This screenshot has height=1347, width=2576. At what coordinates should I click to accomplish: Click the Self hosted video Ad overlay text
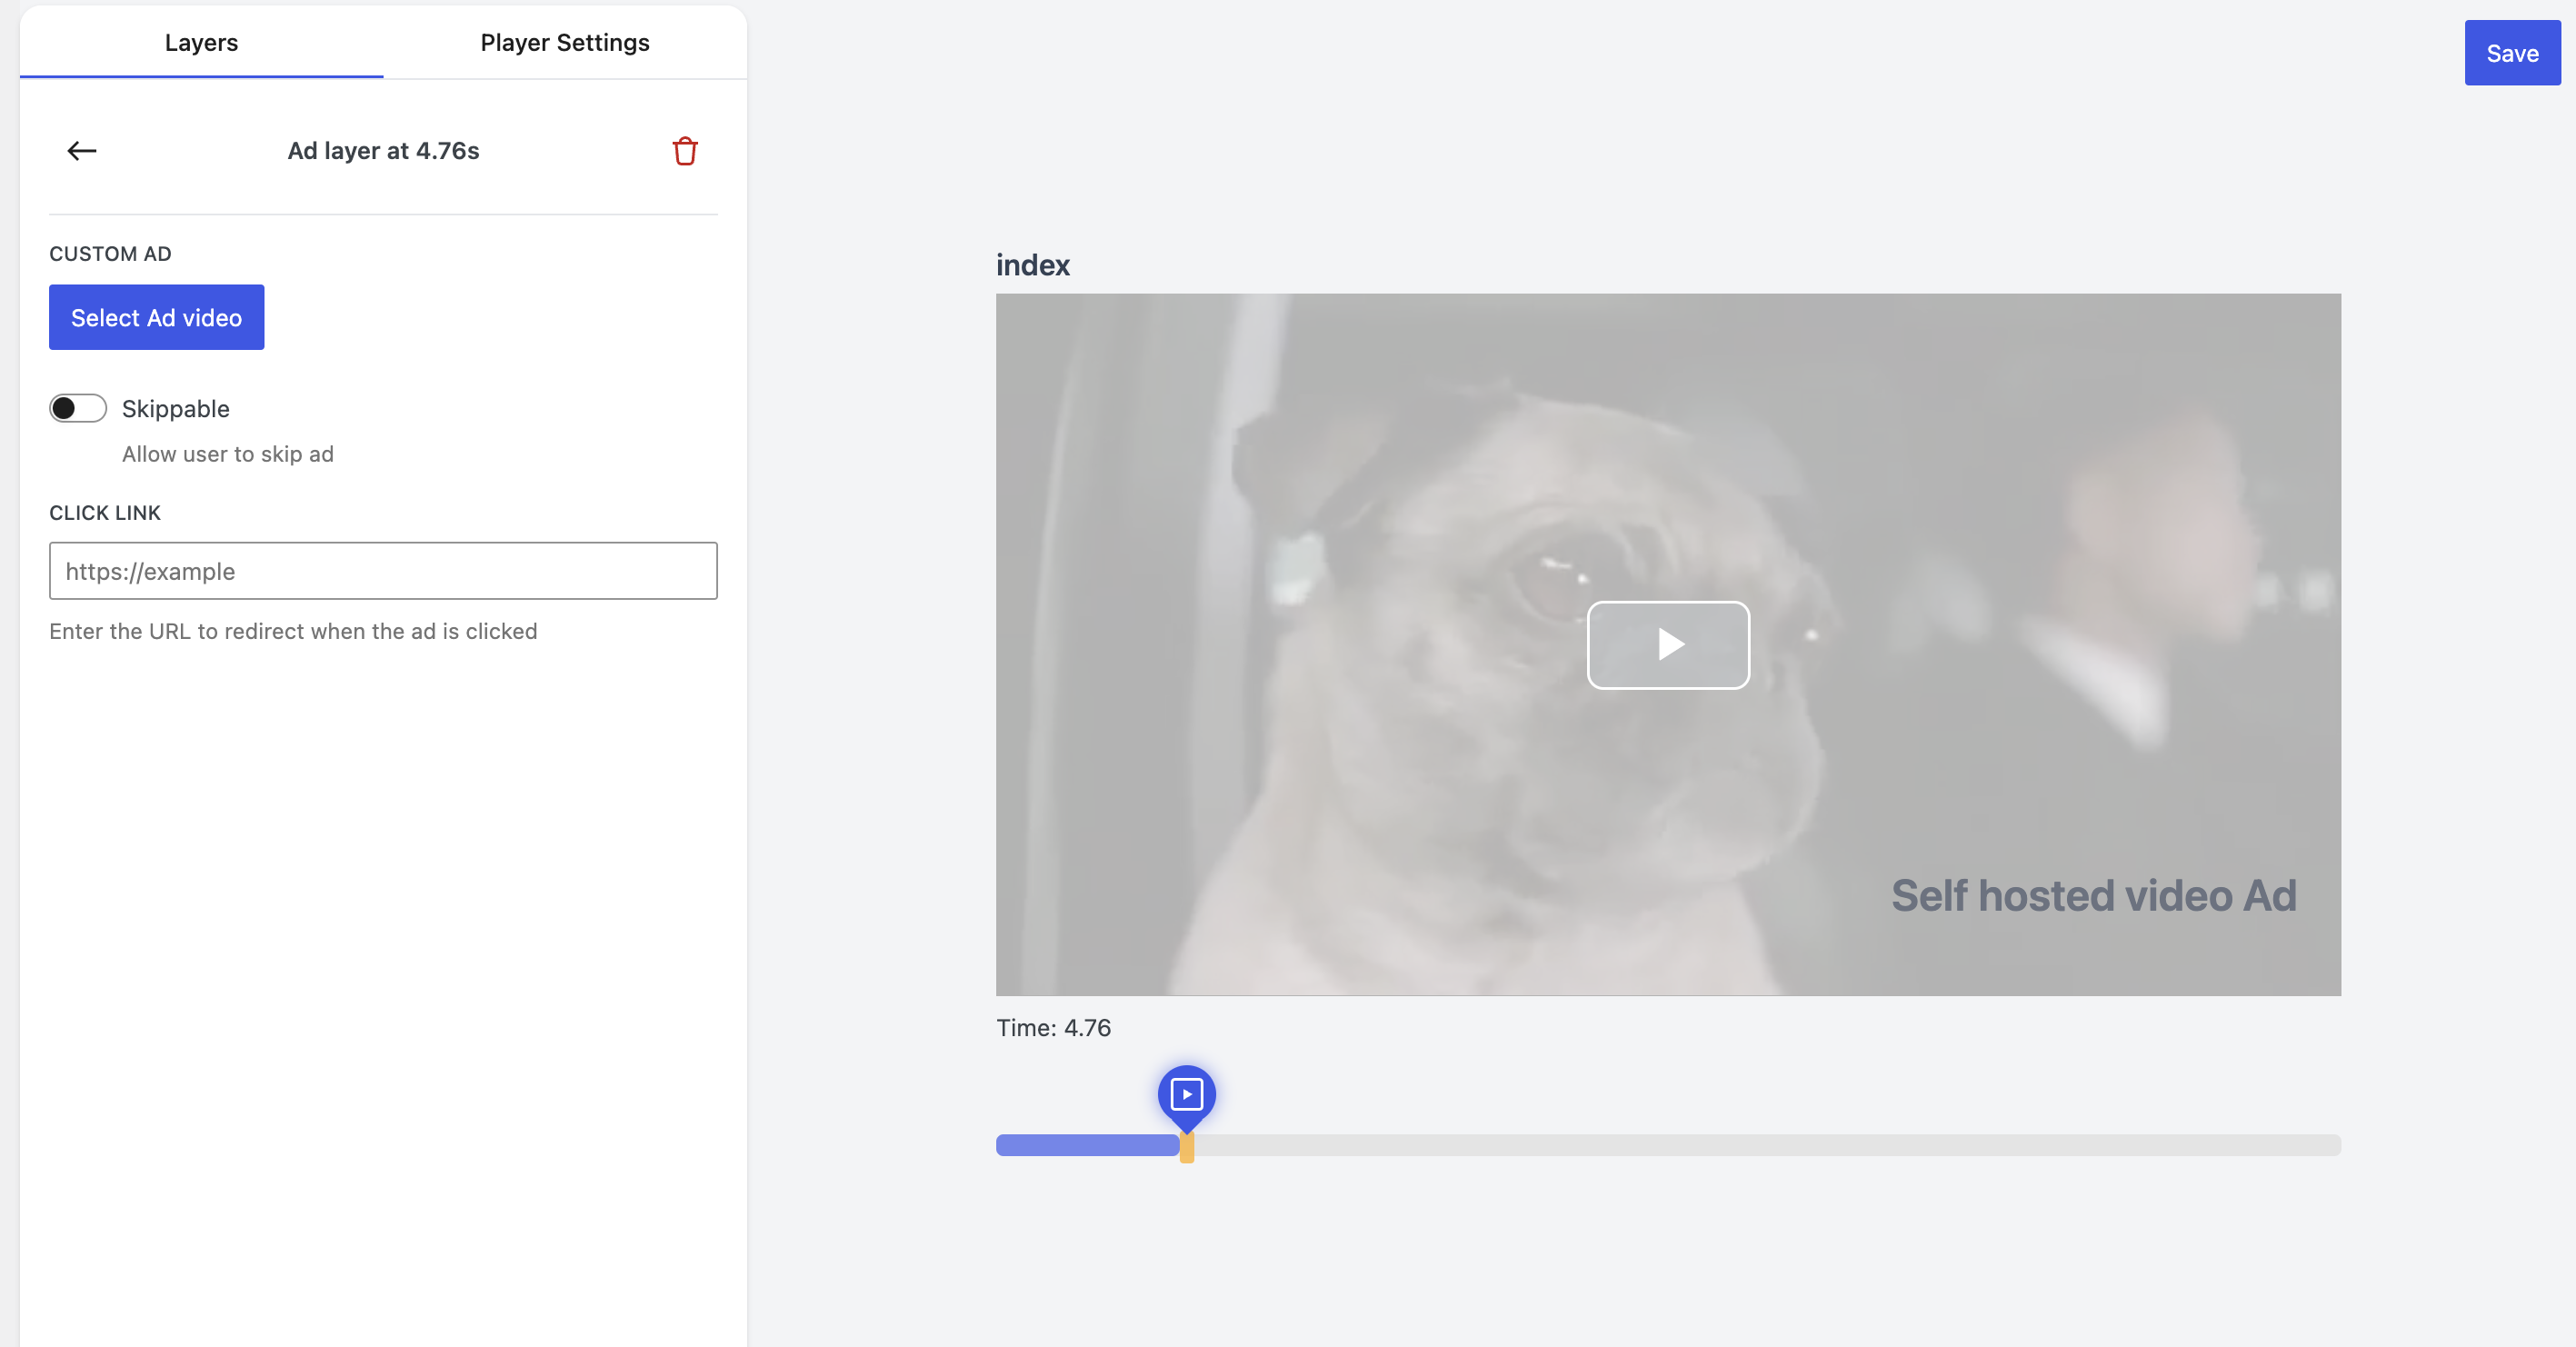2093,896
